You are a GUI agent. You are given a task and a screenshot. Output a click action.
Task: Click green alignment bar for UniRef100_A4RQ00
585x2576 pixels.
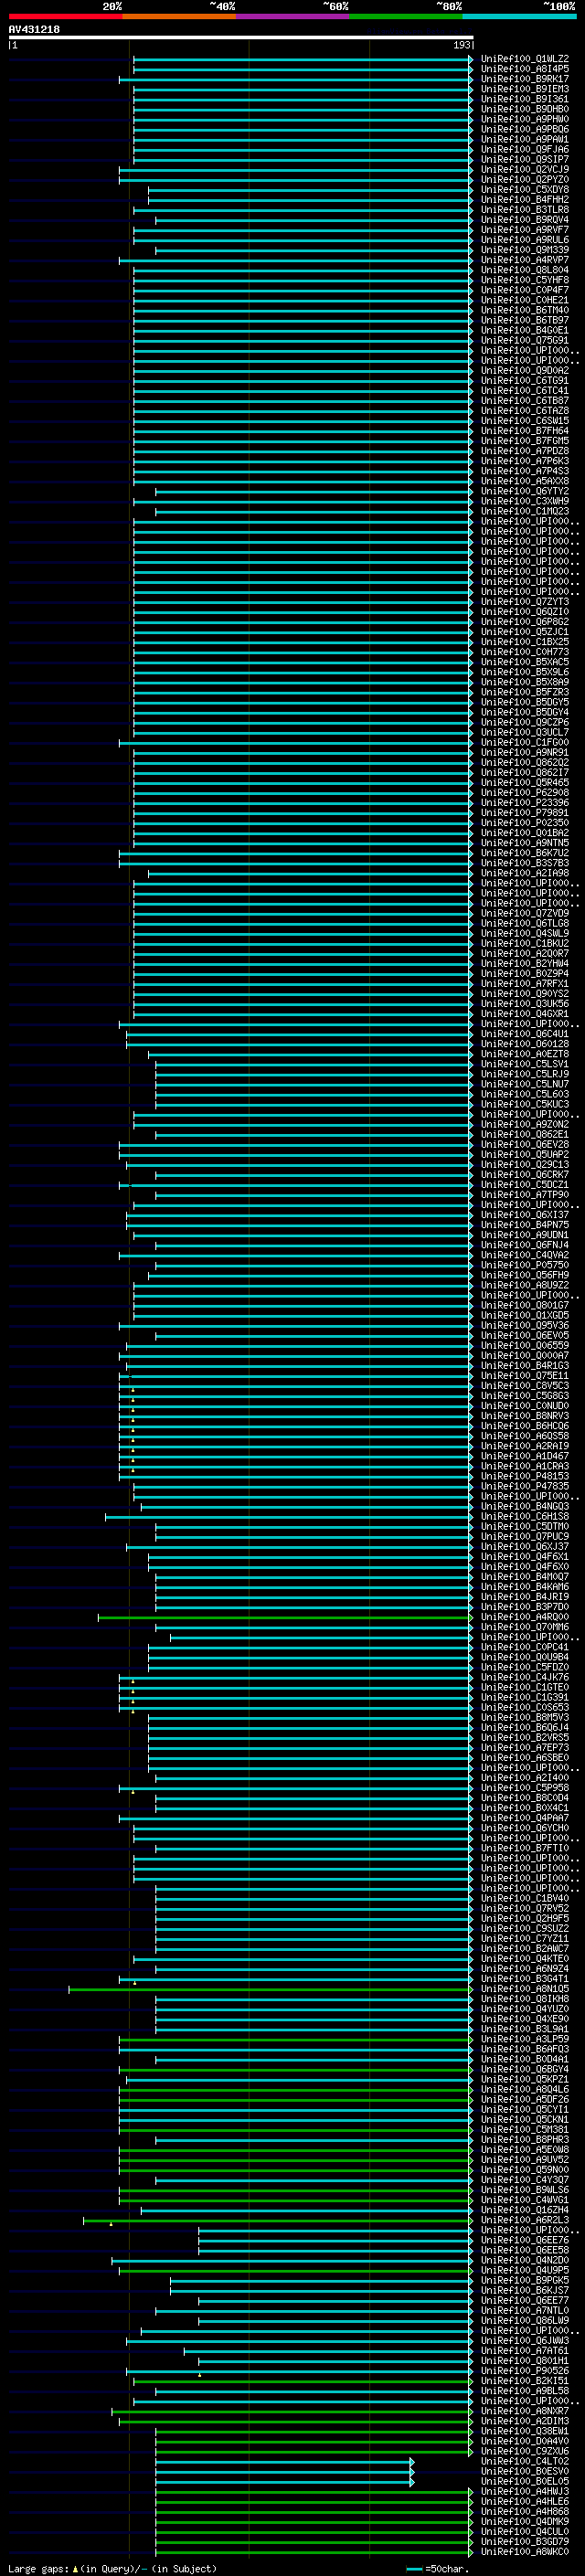click(285, 1618)
